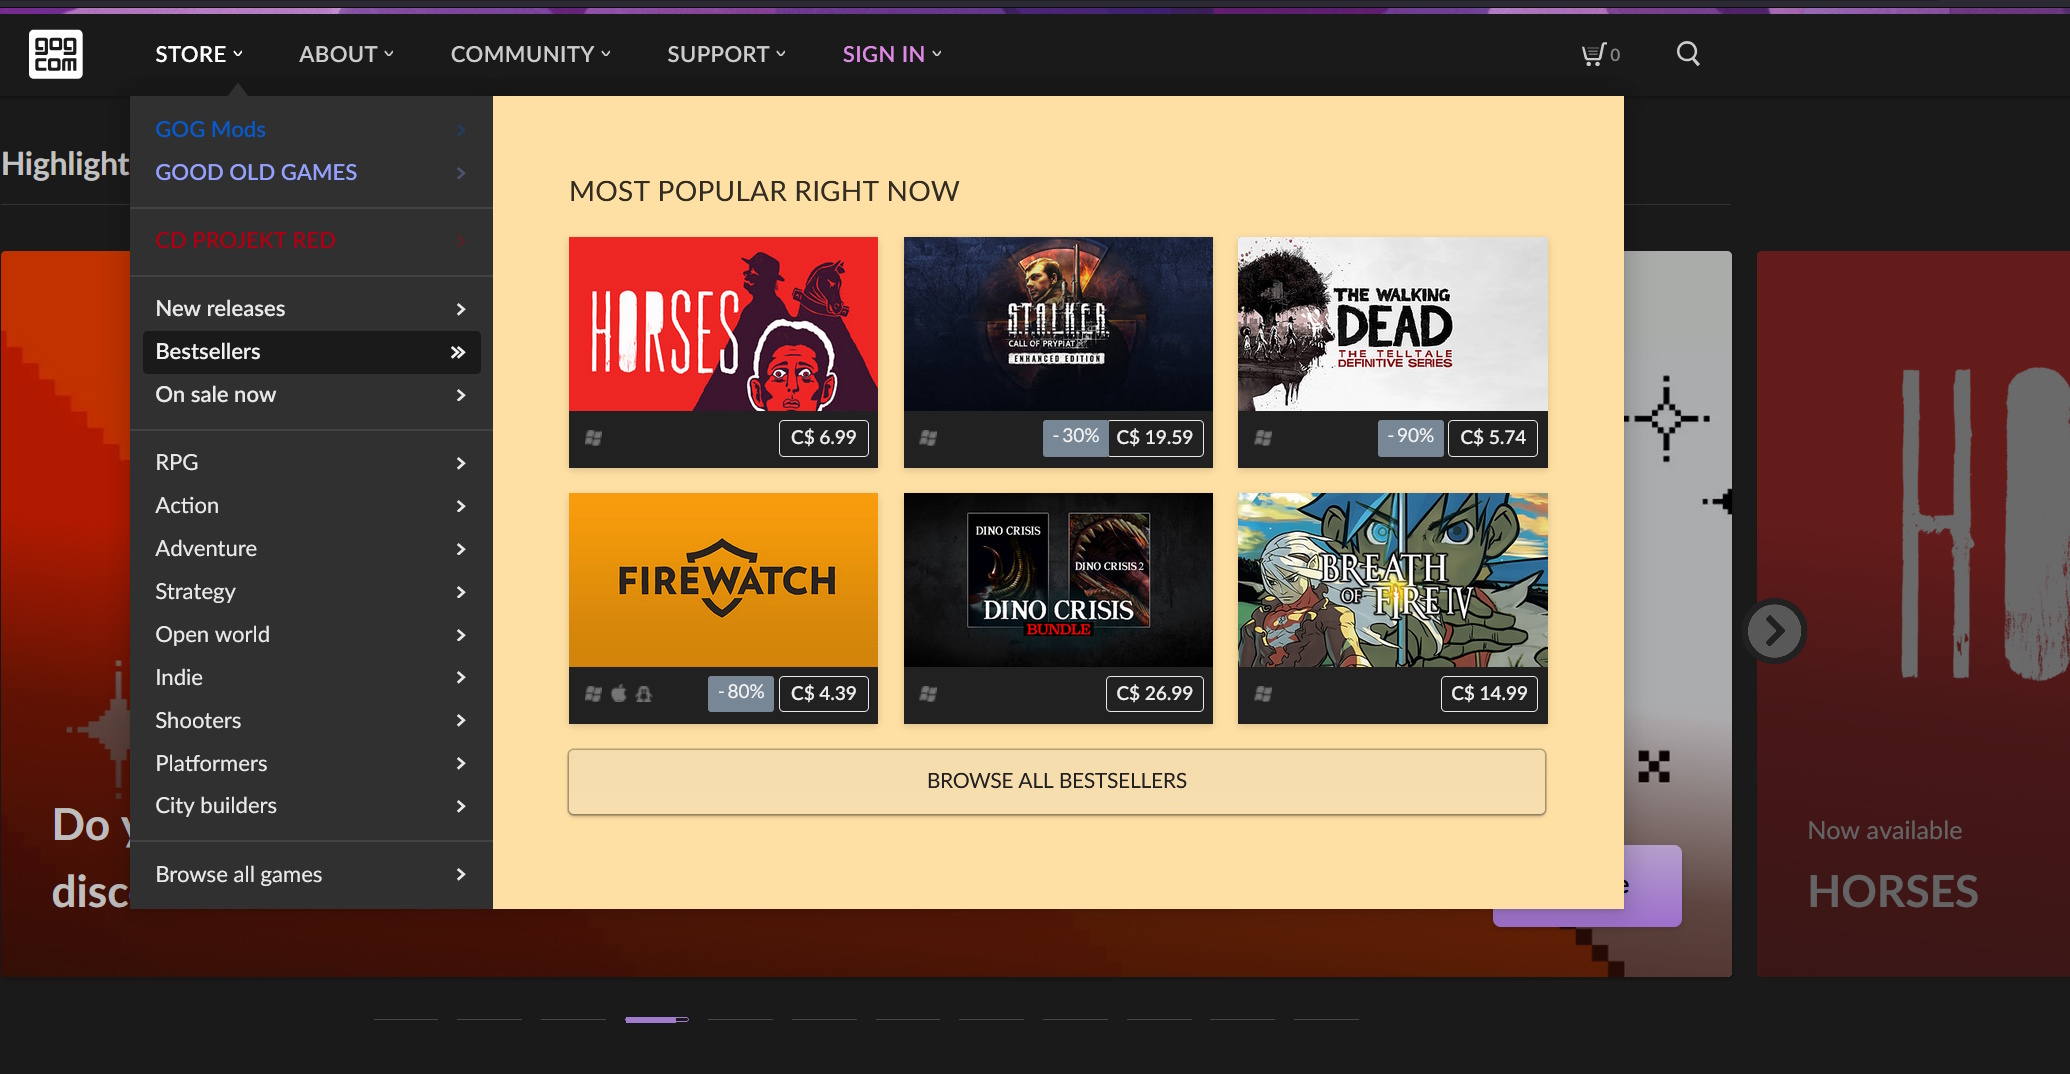Click the Windows icon on the Horses tile
The image size is (2070, 1074).
pos(592,437)
